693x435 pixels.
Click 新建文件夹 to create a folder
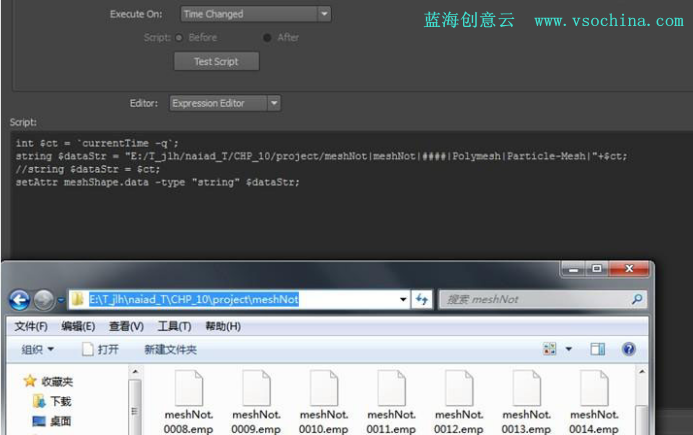(171, 350)
